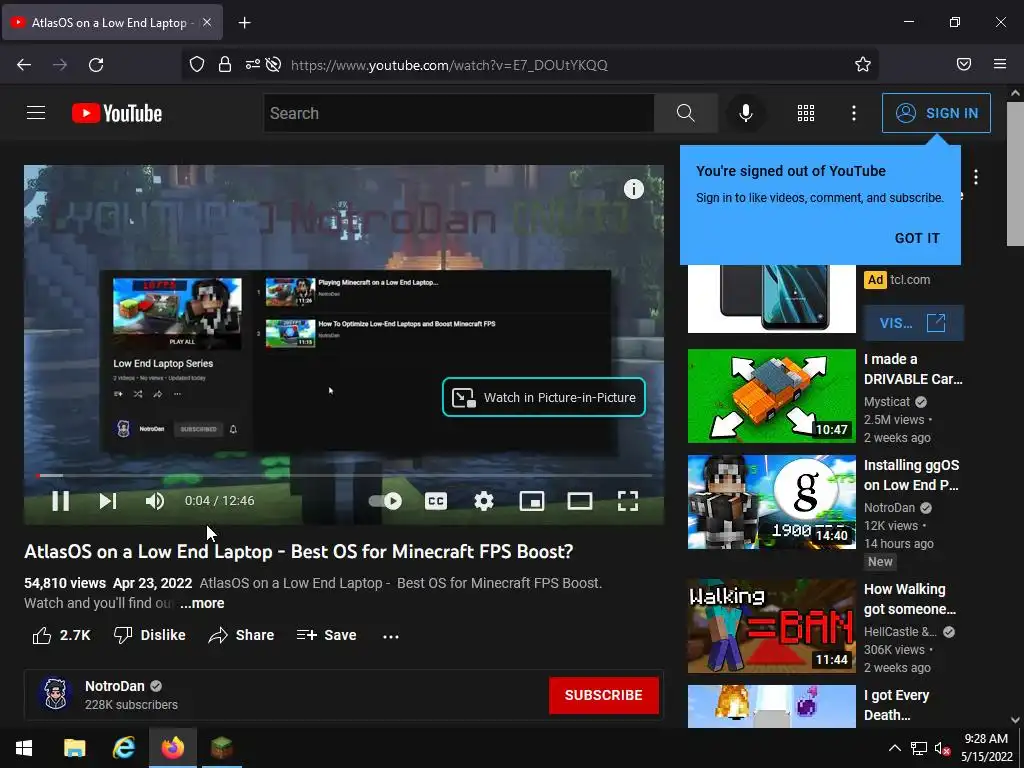The height and width of the screenshot is (768, 1024).
Task: Pause the video
Action: coord(61,501)
